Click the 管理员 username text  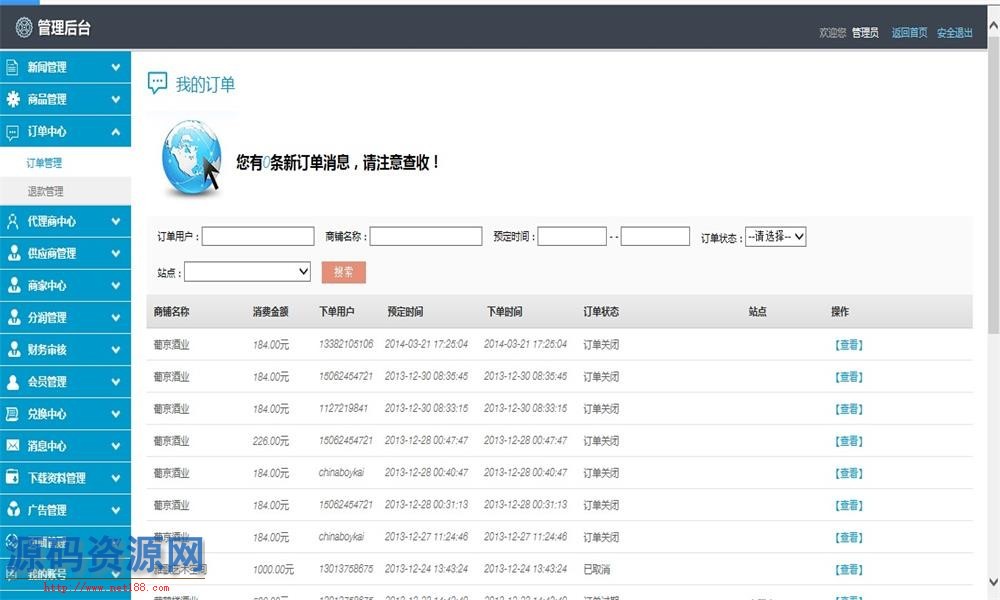tap(865, 33)
